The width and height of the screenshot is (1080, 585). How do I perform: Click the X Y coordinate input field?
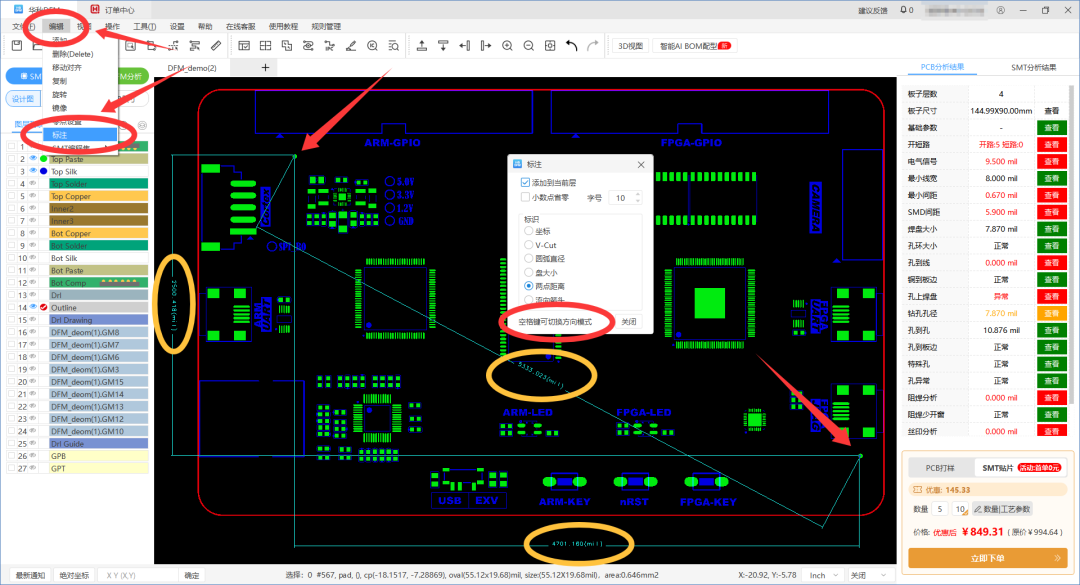[137, 575]
